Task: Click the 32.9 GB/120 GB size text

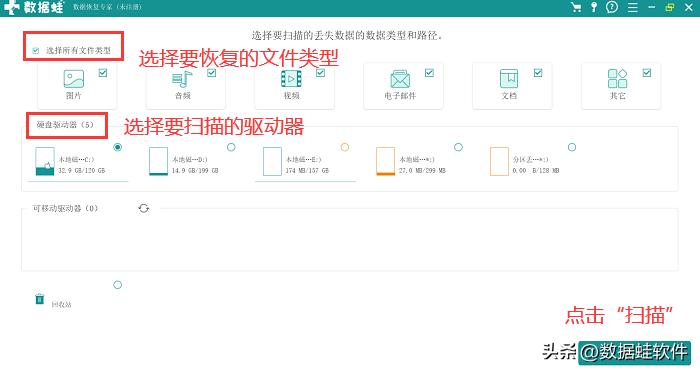Action: [x=82, y=171]
